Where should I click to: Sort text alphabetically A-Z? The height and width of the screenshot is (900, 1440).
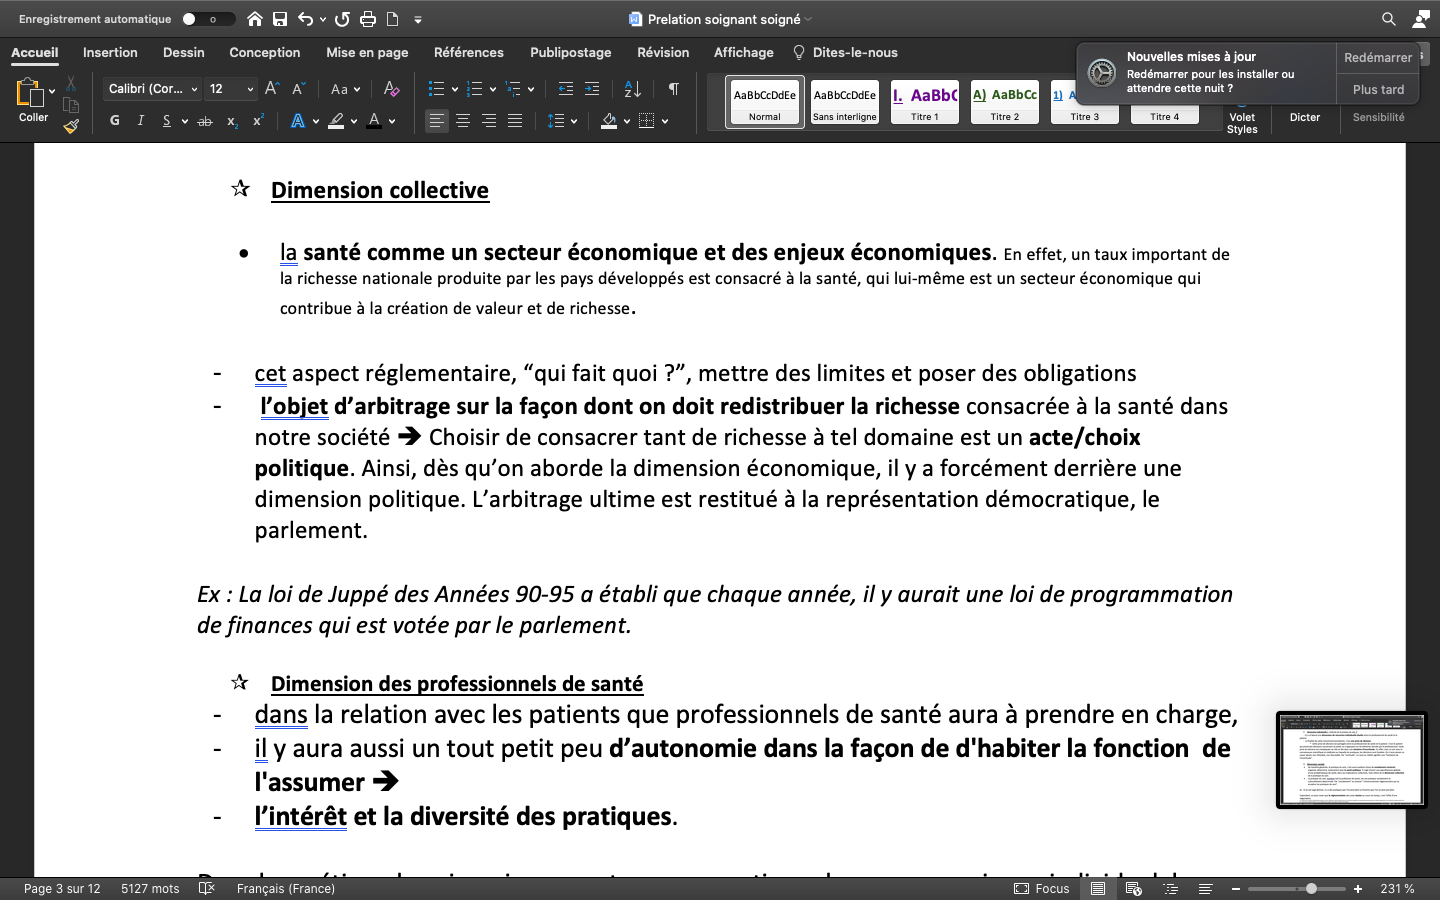coord(633,89)
